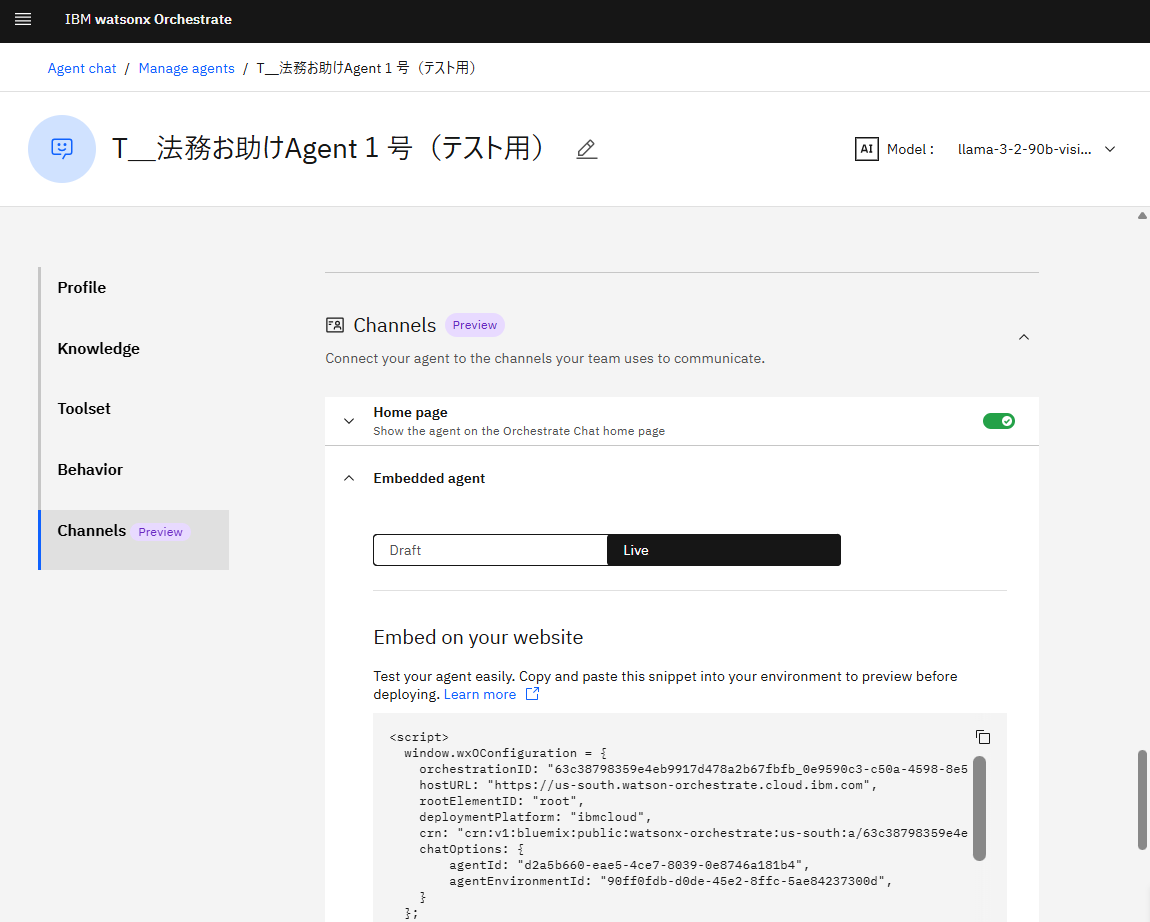Copy the embed script snippet

[x=983, y=737]
